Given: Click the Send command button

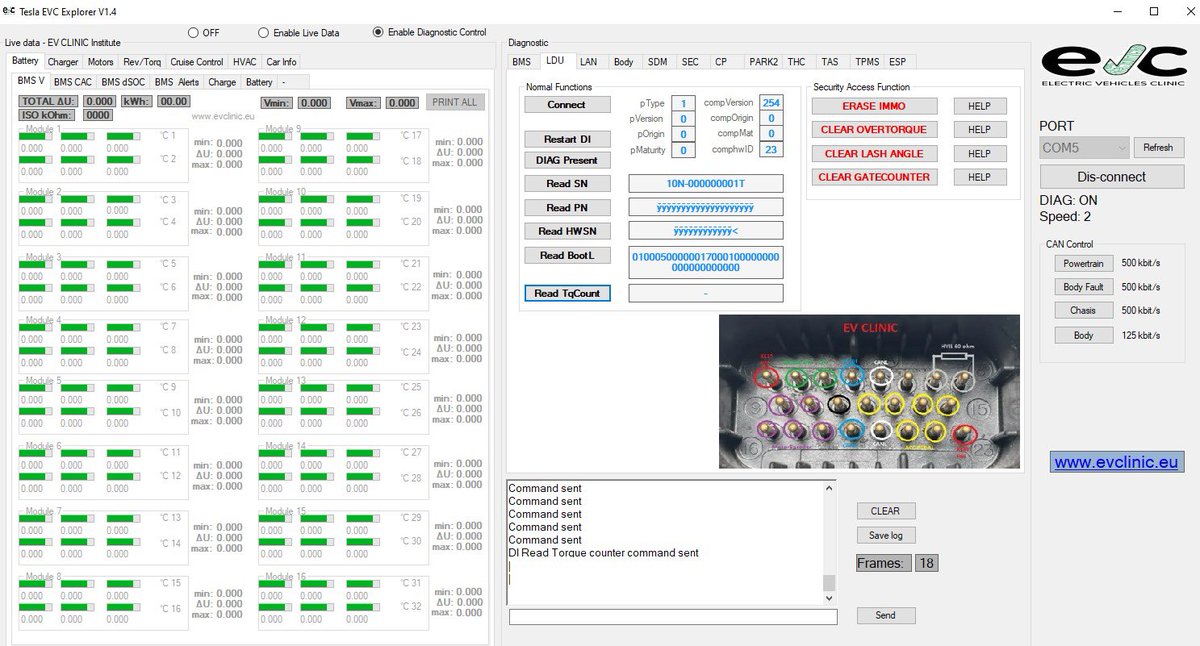Looking at the screenshot, I should [885, 615].
